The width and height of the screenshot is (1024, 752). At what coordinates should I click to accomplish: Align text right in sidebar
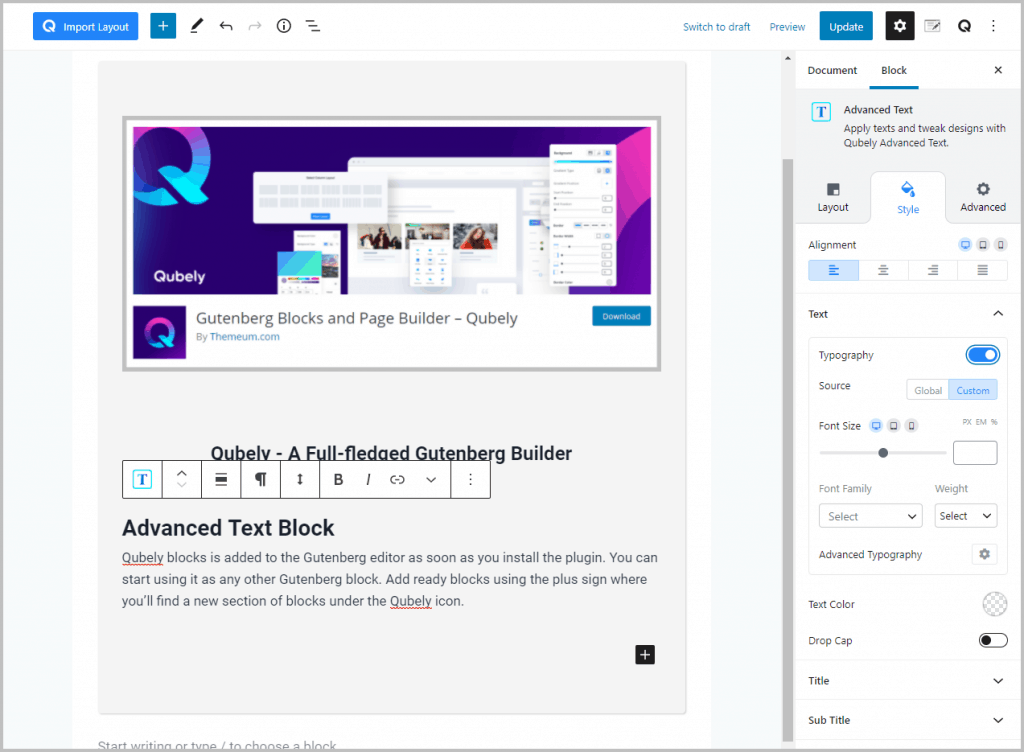[933, 270]
